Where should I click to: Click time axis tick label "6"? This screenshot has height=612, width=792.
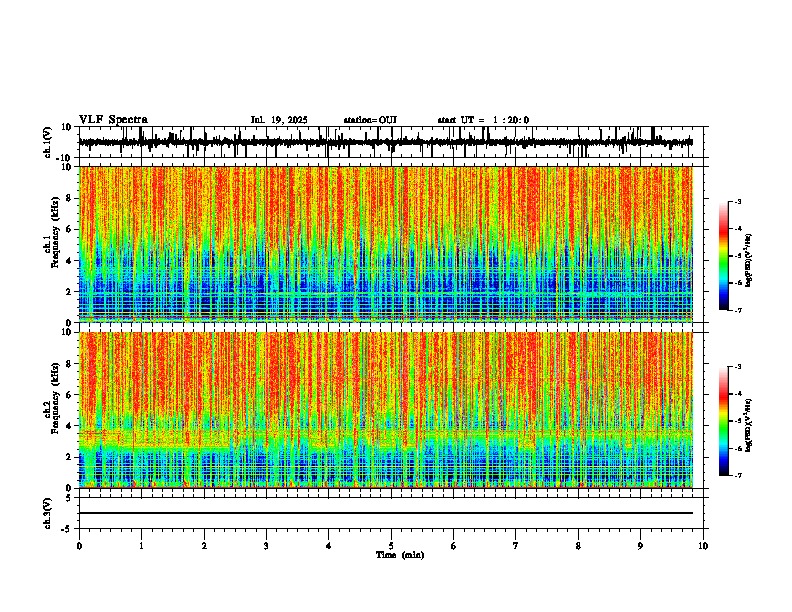coord(453,546)
